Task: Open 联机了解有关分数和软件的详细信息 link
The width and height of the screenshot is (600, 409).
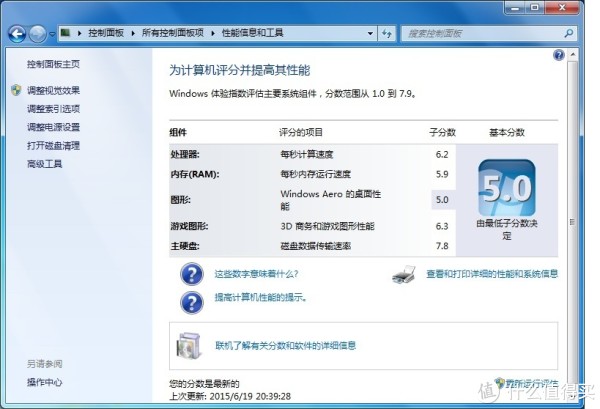Action: 286,345
